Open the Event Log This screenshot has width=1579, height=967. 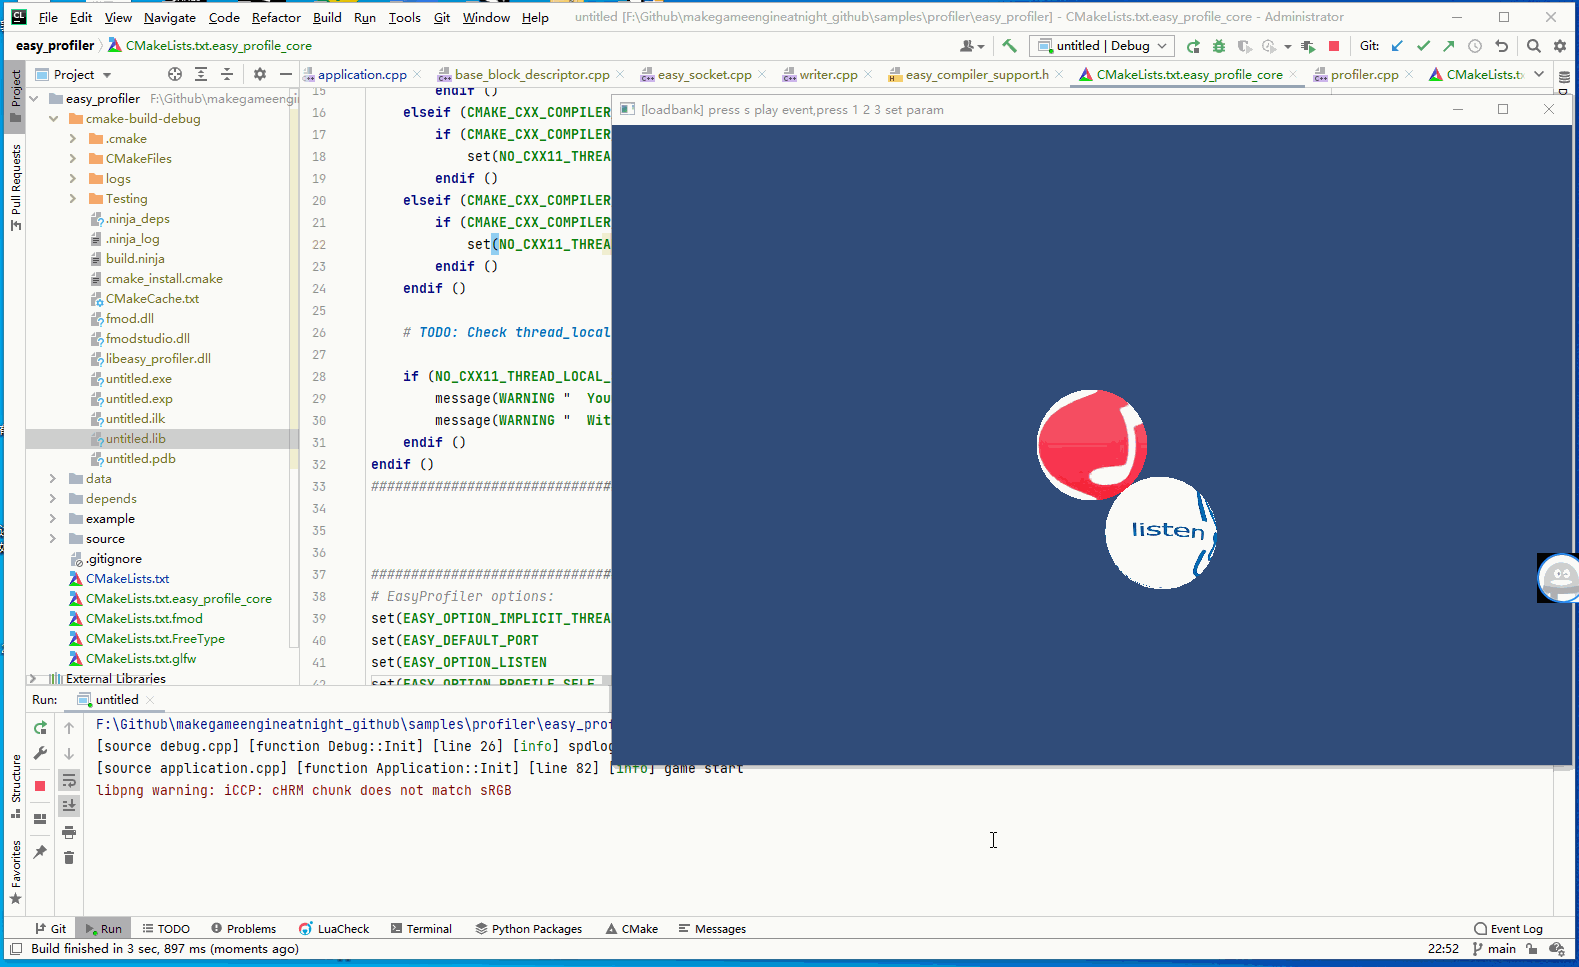point(1508,929)
